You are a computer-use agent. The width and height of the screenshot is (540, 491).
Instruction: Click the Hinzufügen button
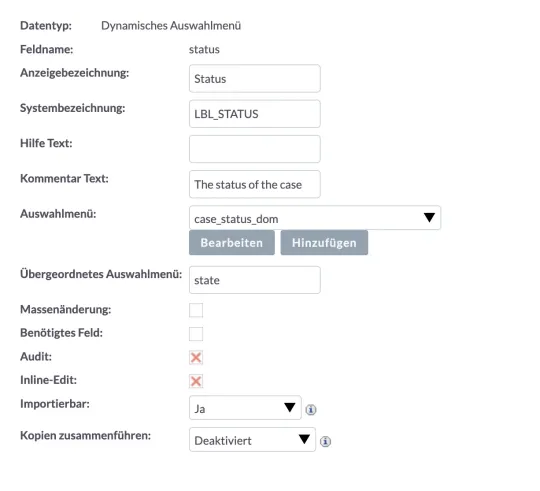tap(324, 243)
